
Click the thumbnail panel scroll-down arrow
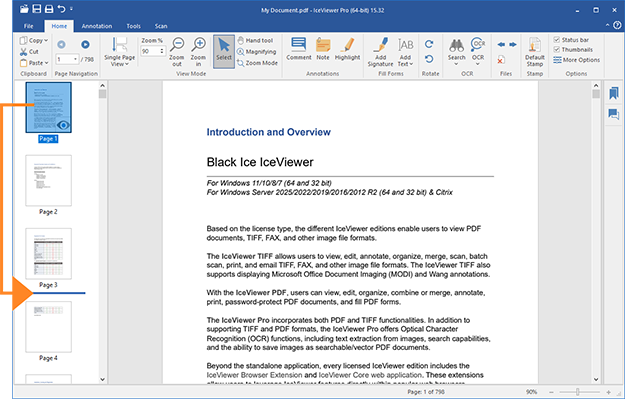[x=102, y=379]
